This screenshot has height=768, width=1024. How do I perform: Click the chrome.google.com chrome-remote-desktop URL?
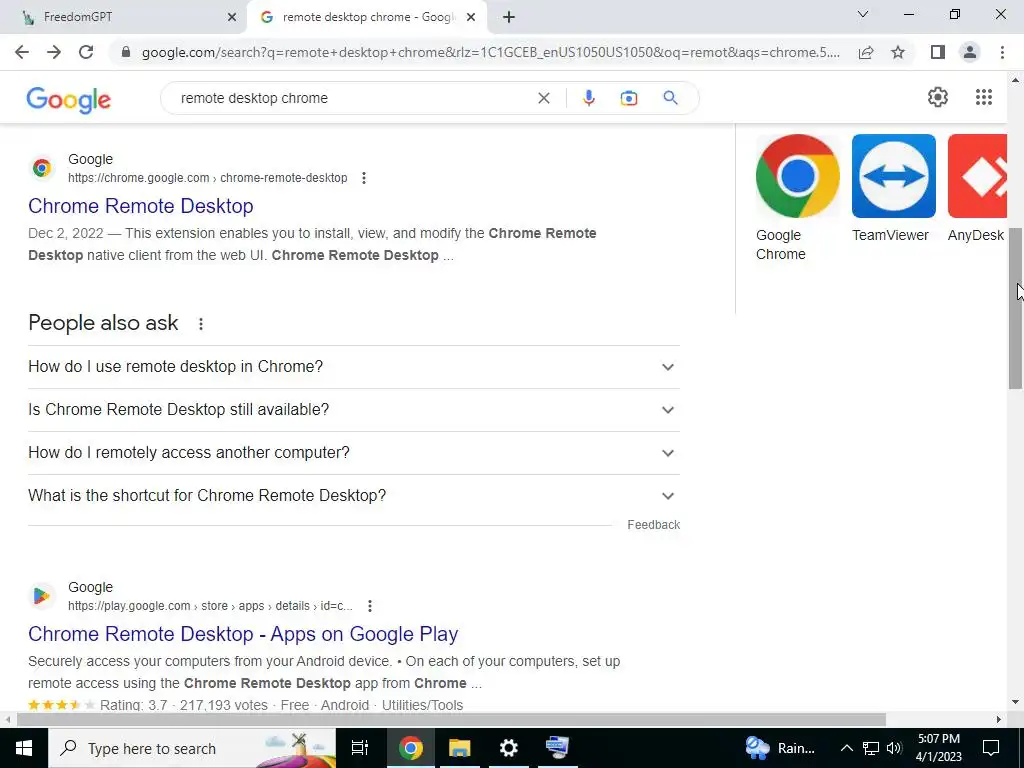pyautogui.click(x=208, y=178)
